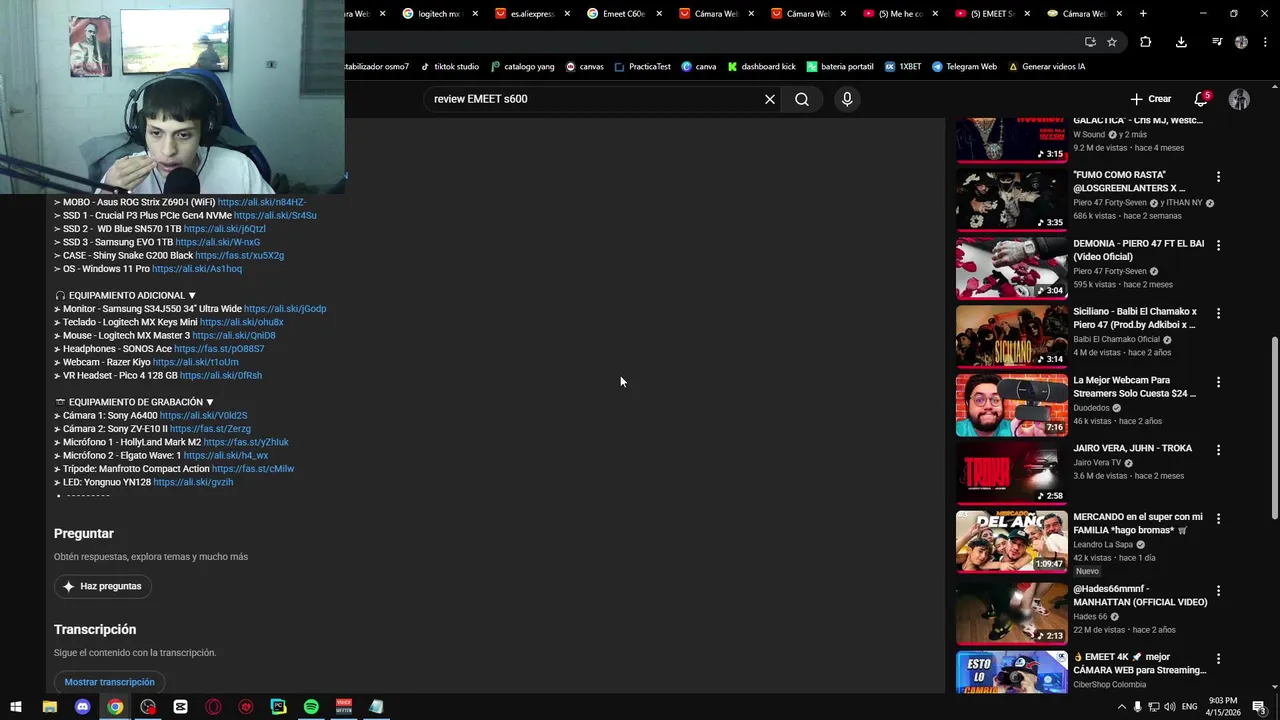Open options for Siciliano - Balbi El Chamako video
Image resolution: width=1280 pixels, height=720 pixels.
1218,313
